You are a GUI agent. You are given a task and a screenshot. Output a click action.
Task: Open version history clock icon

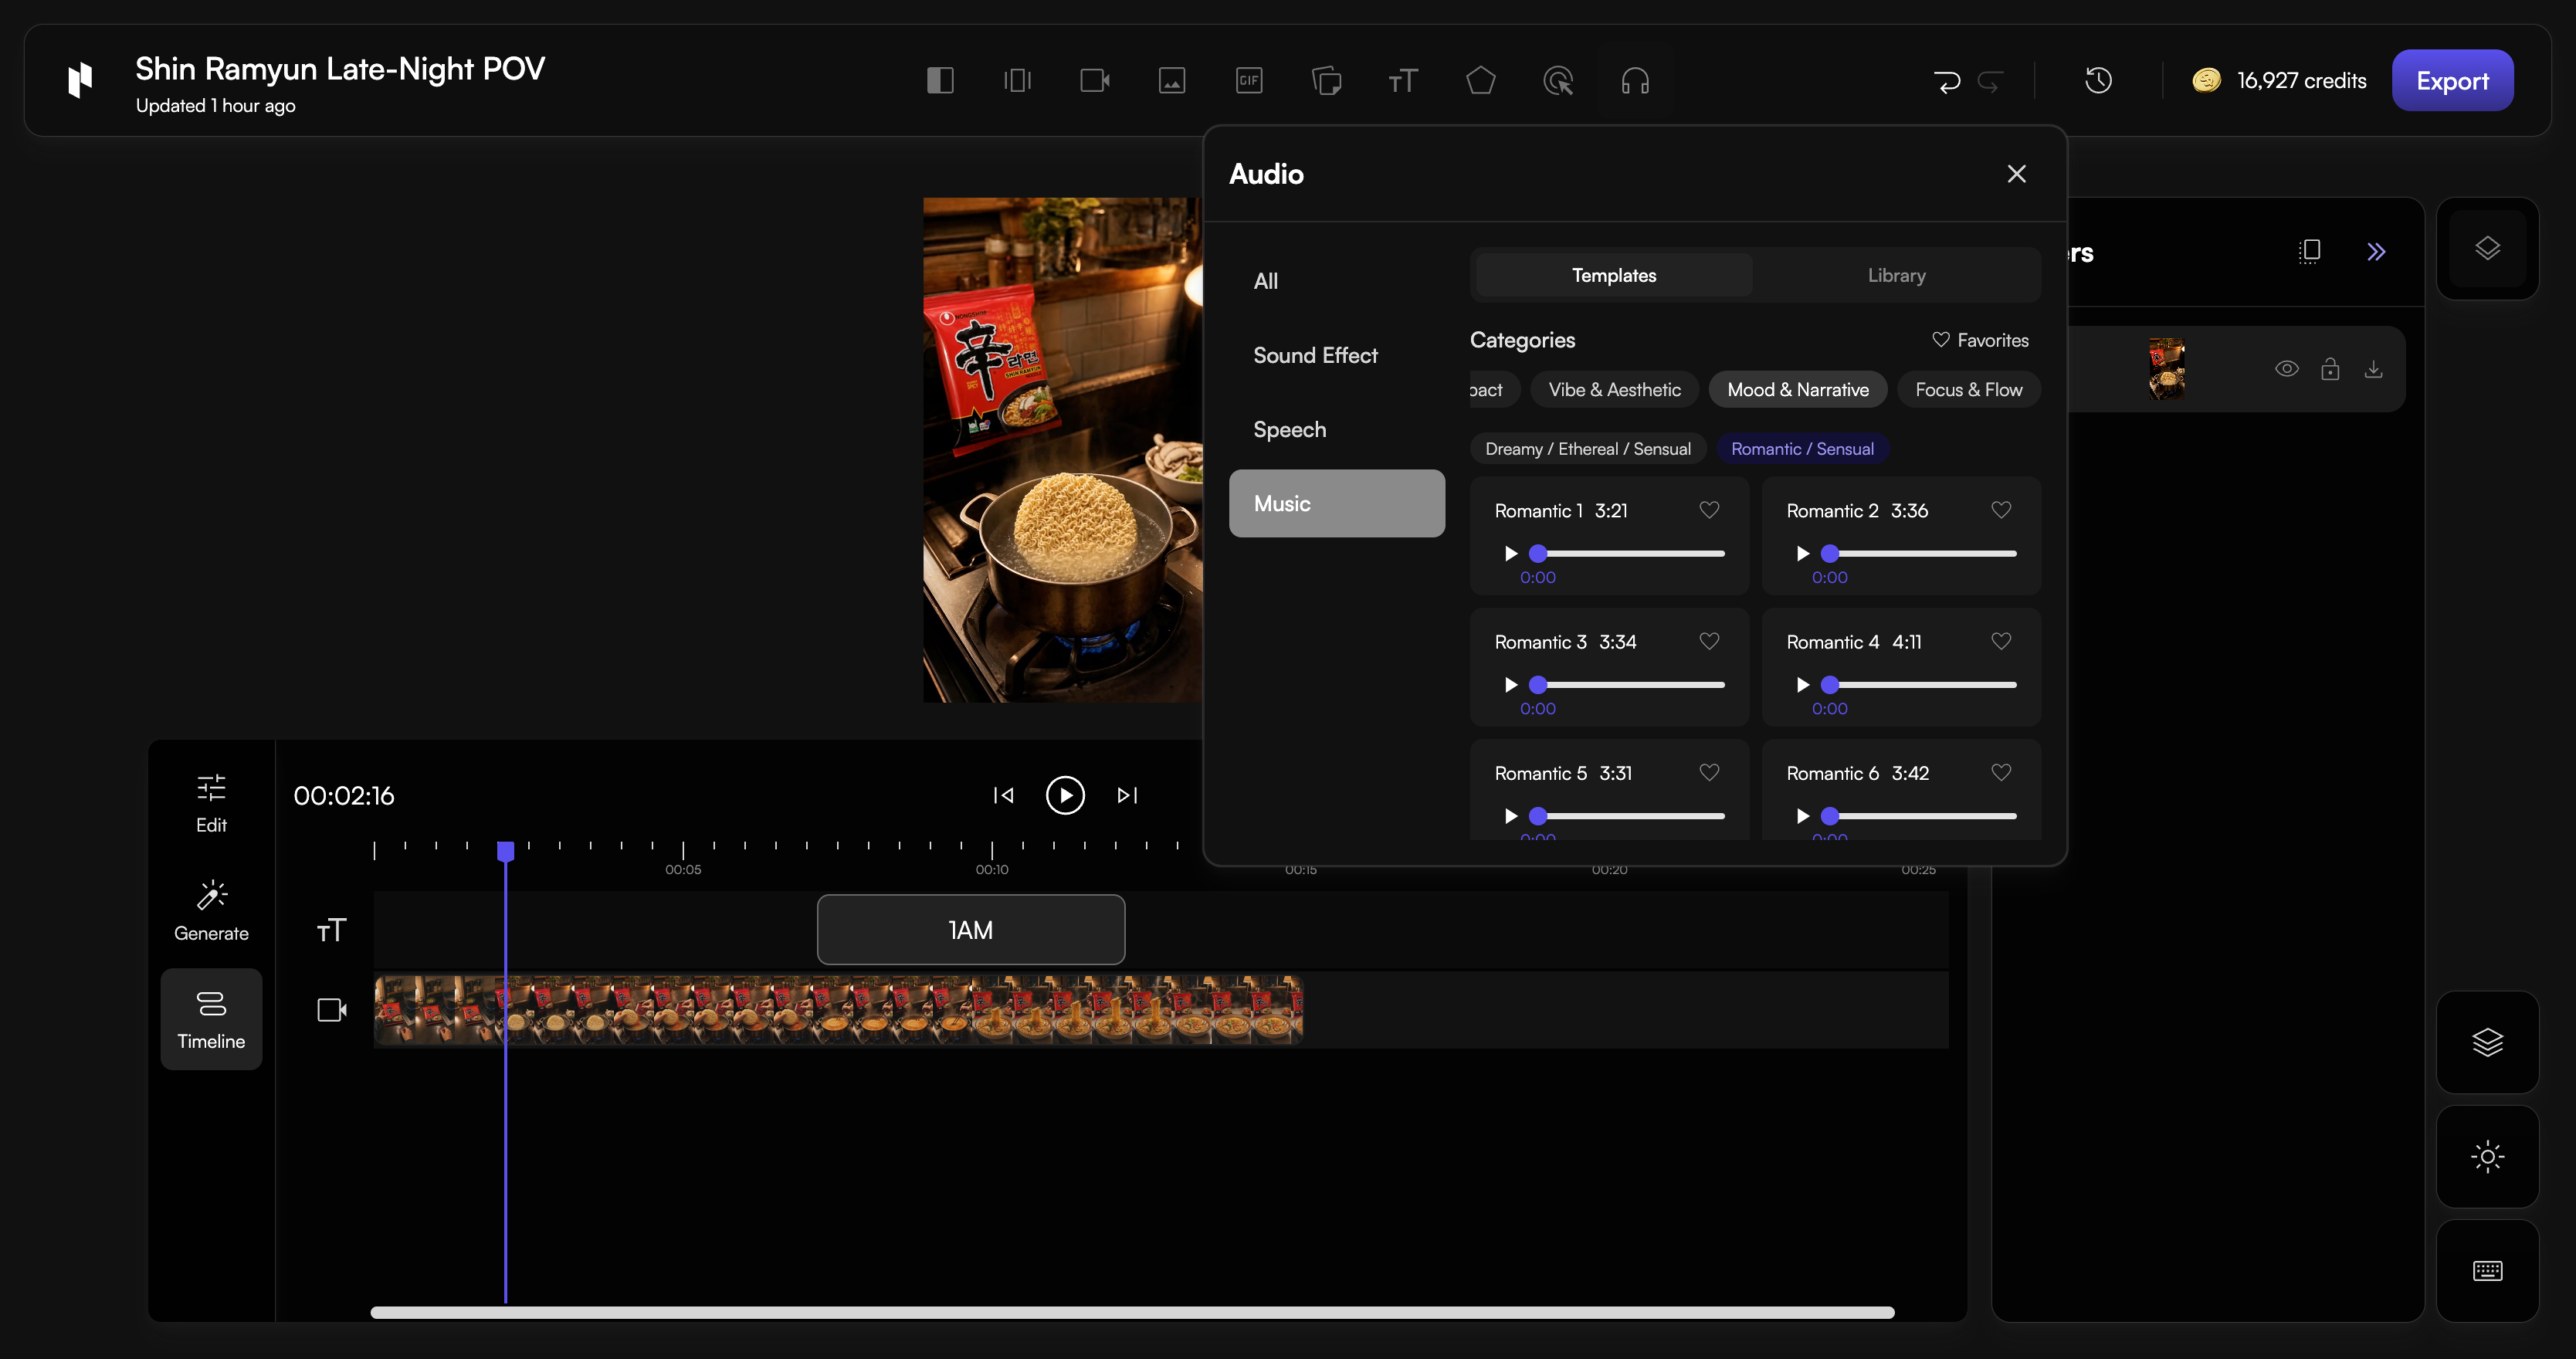pos(2098,80)
